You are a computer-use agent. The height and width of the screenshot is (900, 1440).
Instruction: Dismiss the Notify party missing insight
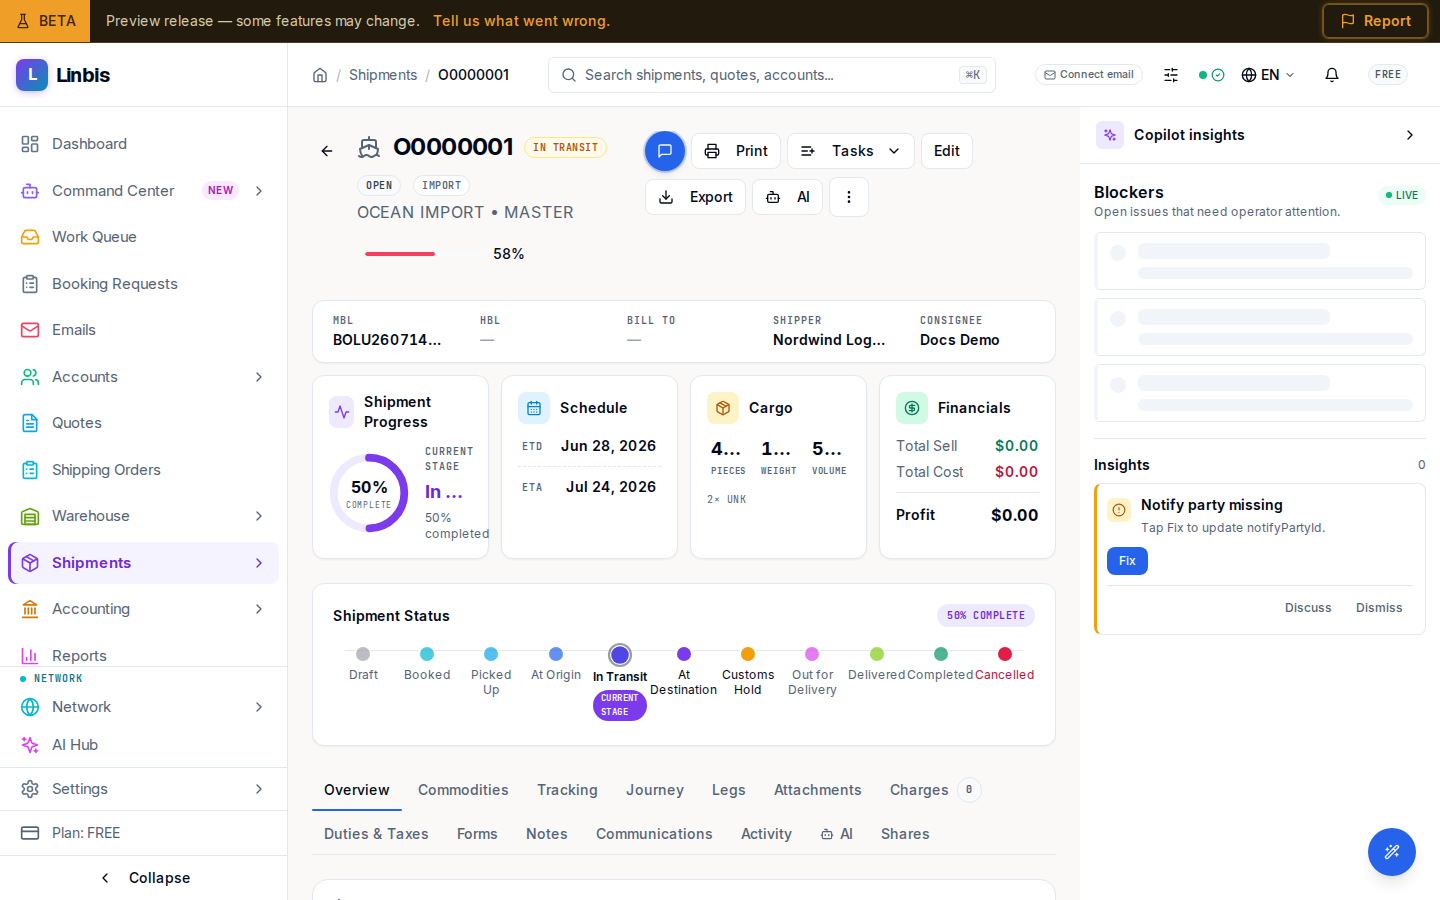click(x=1379, y=608)
